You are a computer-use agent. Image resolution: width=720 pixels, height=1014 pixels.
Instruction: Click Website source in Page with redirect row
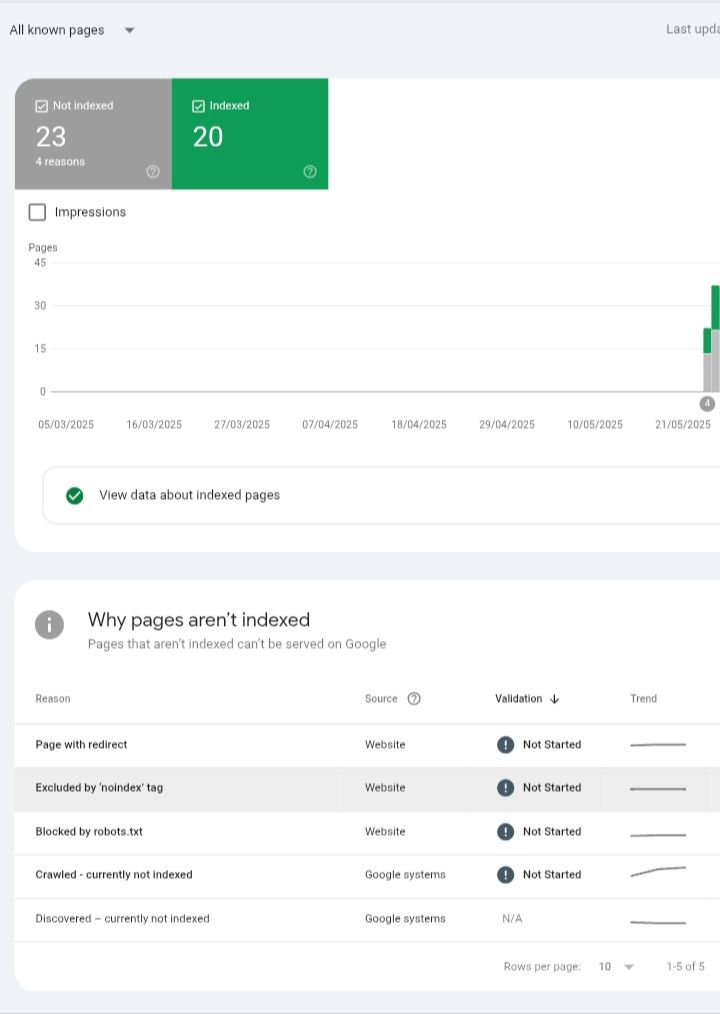coord(385,744)
